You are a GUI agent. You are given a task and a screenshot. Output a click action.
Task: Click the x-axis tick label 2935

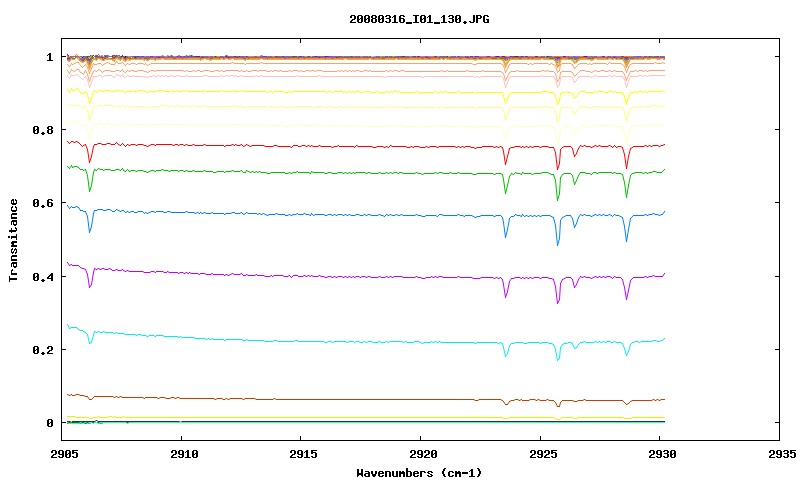782,454
